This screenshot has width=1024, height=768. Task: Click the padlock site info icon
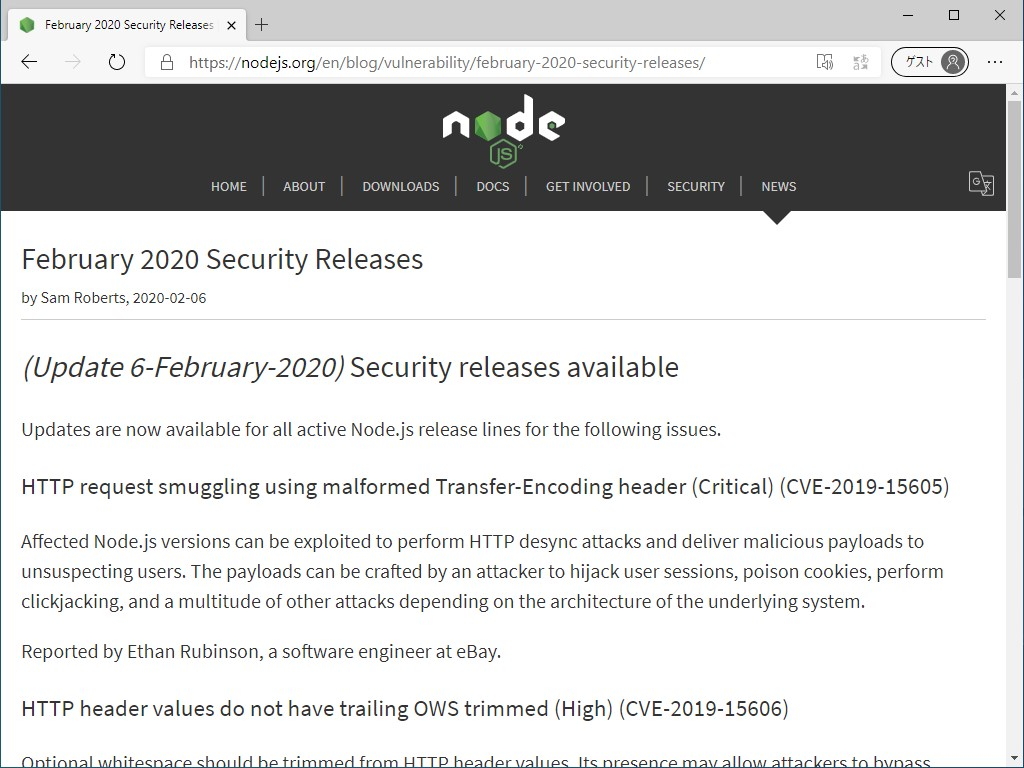[x=167, y=62]
